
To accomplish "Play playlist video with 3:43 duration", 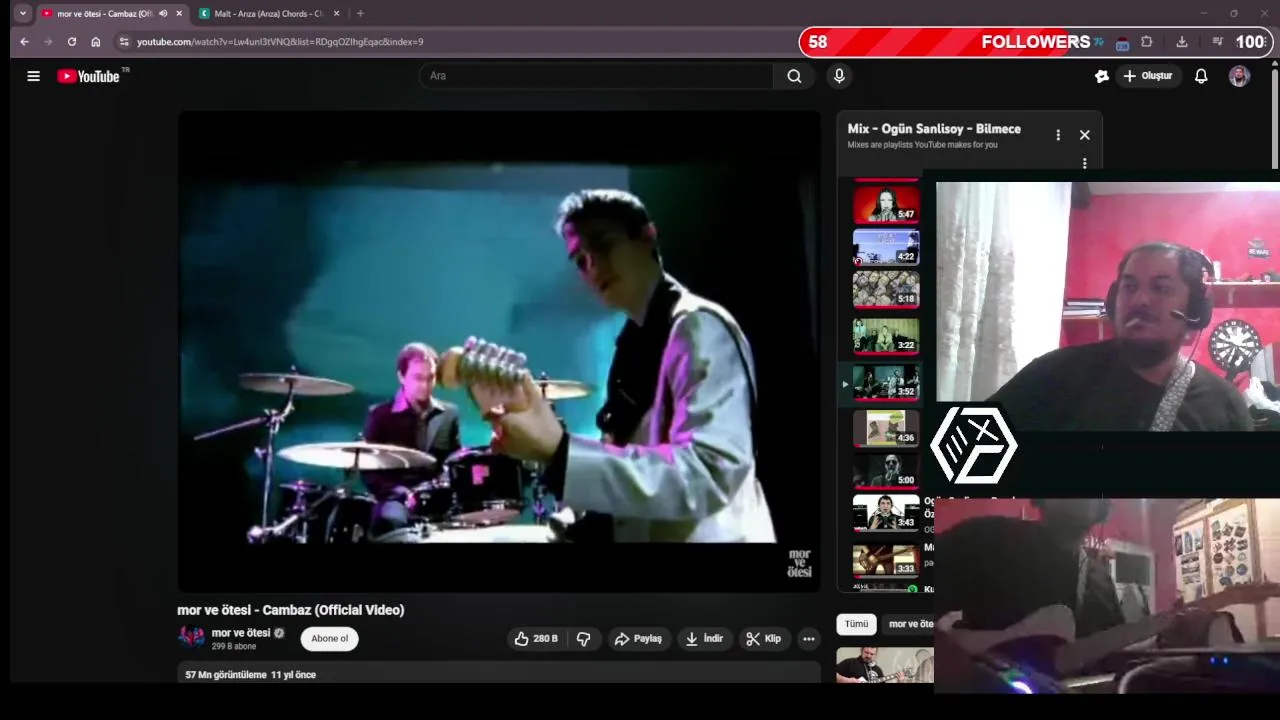I will click(886, 514).
